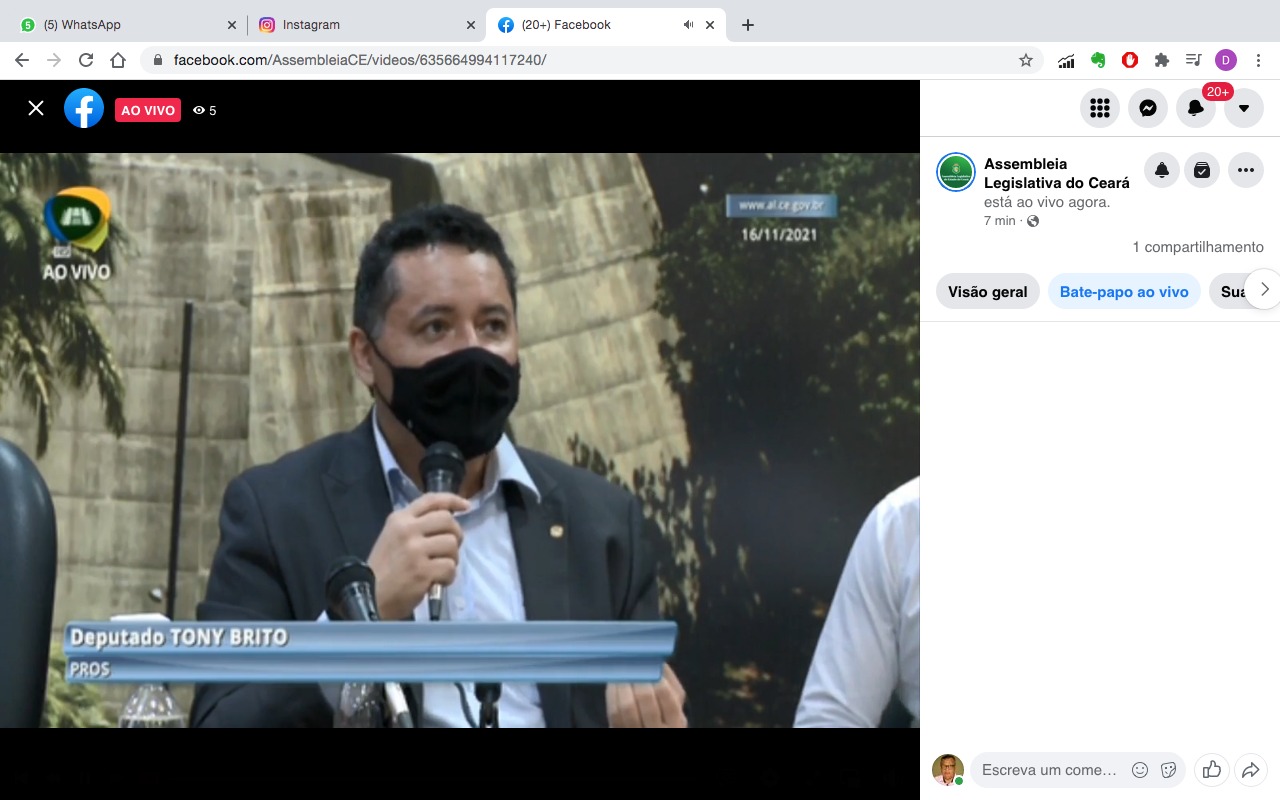
Task: Select the Bate-papo ao vivo tab
Action: pos(1124,292)
